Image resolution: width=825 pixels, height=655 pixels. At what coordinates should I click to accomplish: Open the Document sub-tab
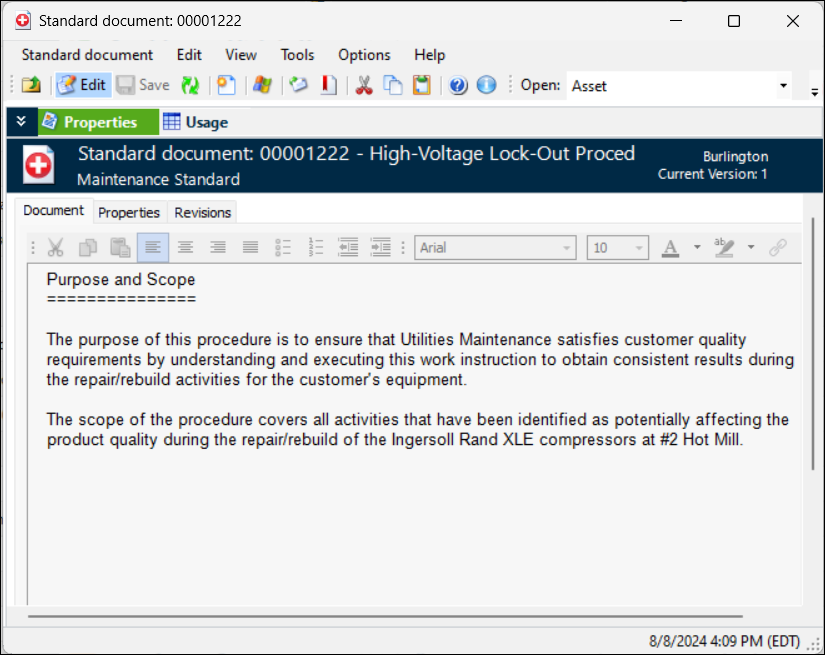(x=54, y=210)
